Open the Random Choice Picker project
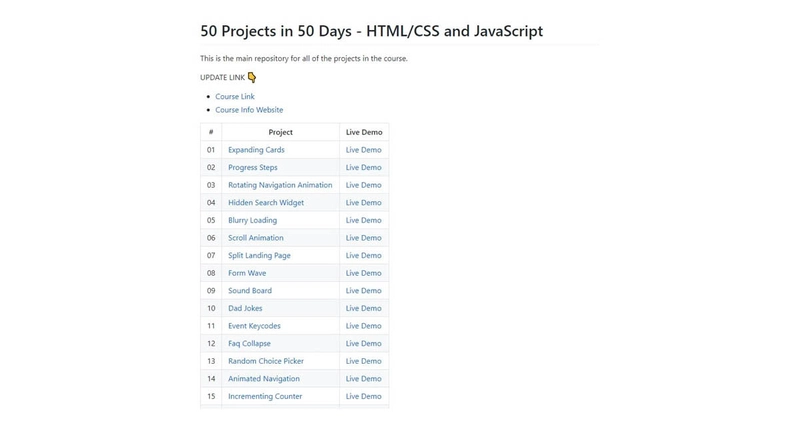800x423 pixels. (x=266, y=361)
